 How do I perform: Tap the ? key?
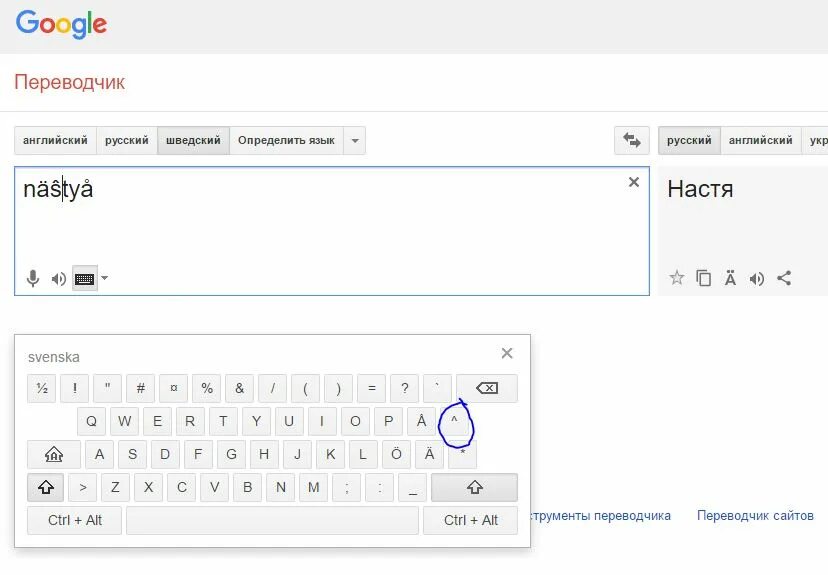point(404,389)
